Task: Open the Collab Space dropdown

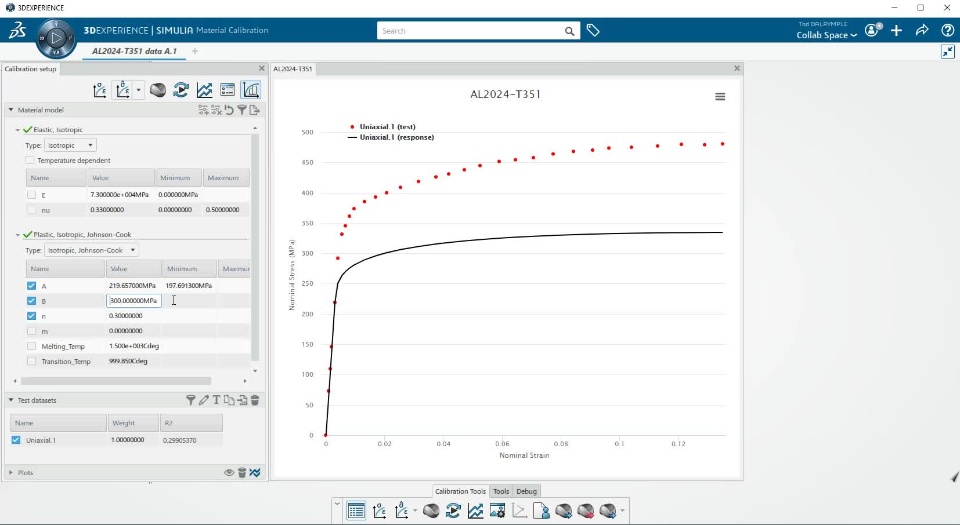Action: click(x=827, y=35)
